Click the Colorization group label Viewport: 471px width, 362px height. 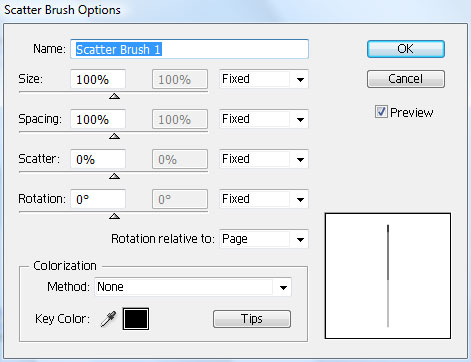(65, 266)
